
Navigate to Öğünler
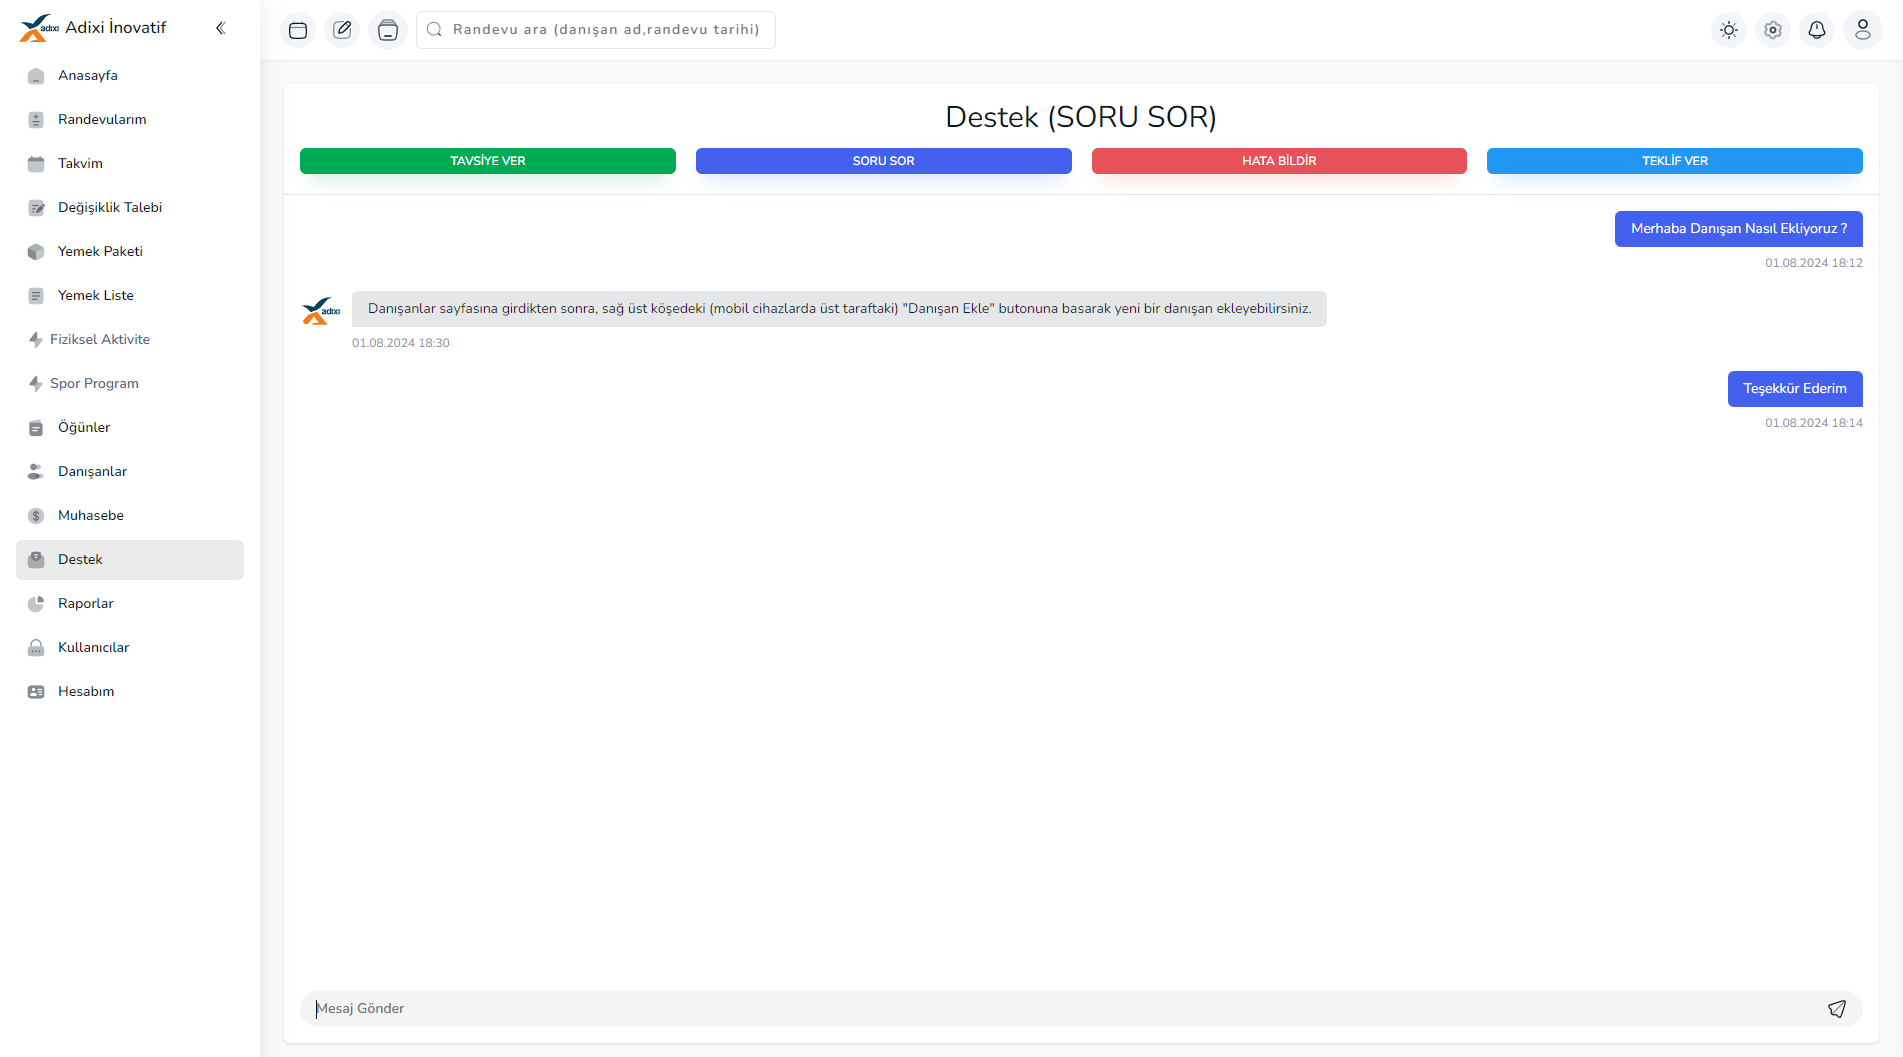point(130,428)
